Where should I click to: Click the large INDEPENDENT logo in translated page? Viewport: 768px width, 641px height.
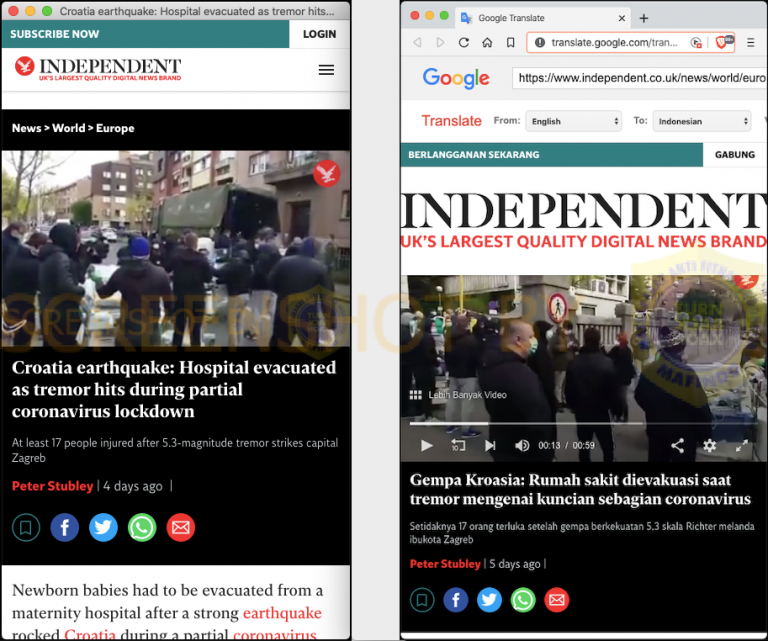[584, 220]
